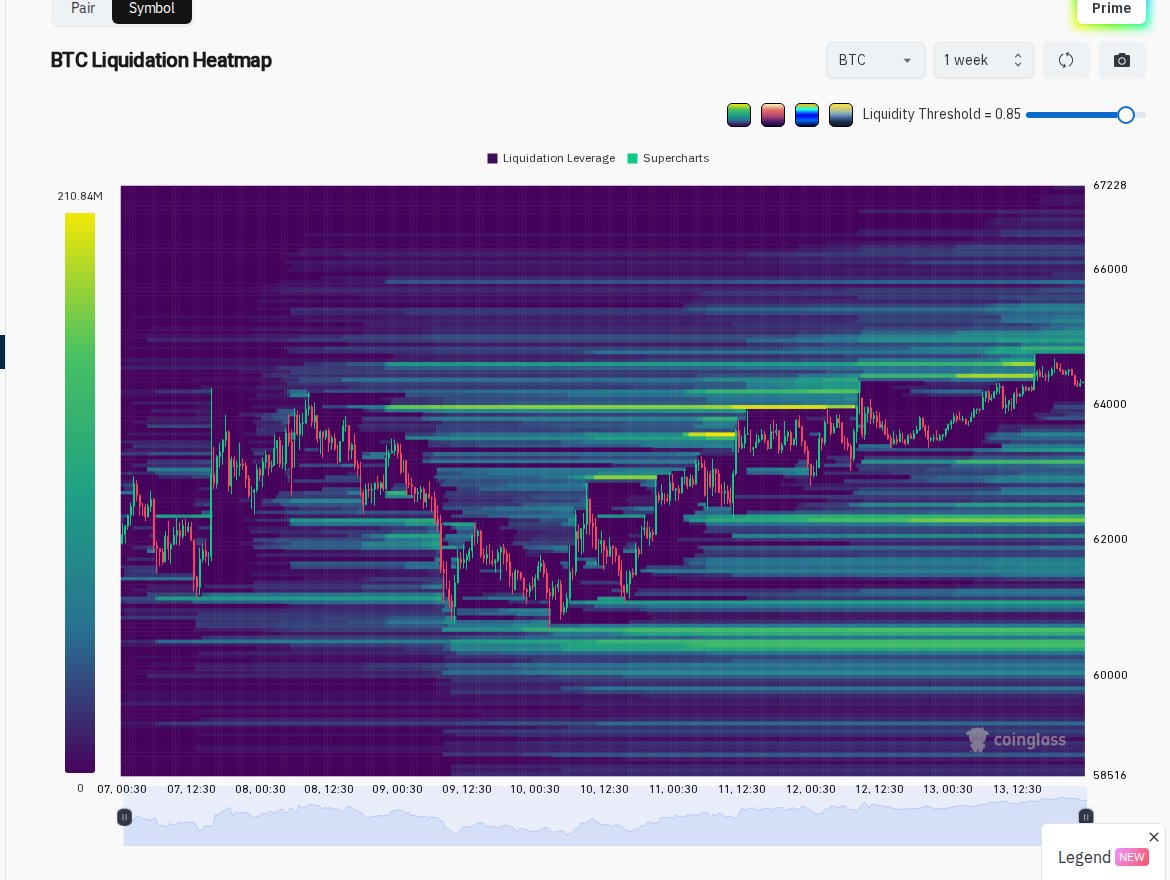The width and height of the screenshot is (1170, 880).
Task: Click the 62000 price axis label
Action: 1110,539
